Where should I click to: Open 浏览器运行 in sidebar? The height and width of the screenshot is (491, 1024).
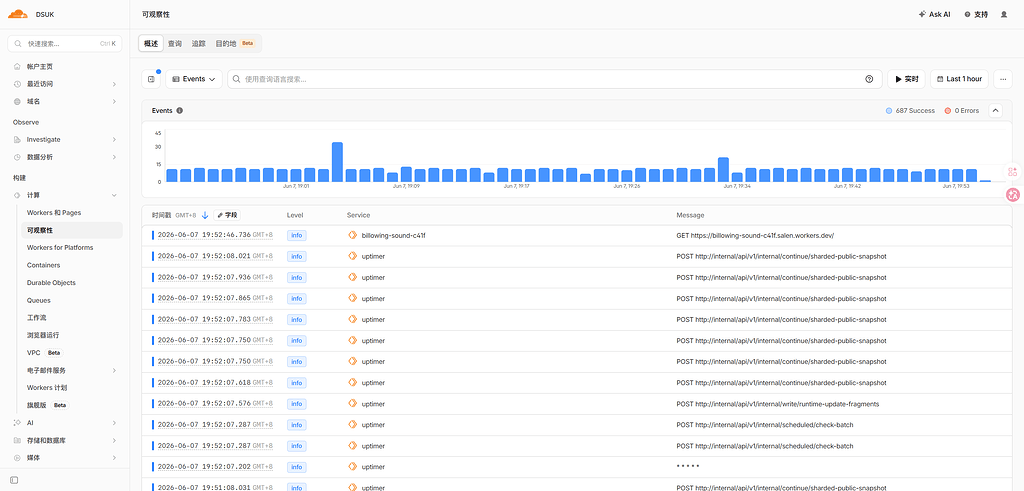[43, 335]
